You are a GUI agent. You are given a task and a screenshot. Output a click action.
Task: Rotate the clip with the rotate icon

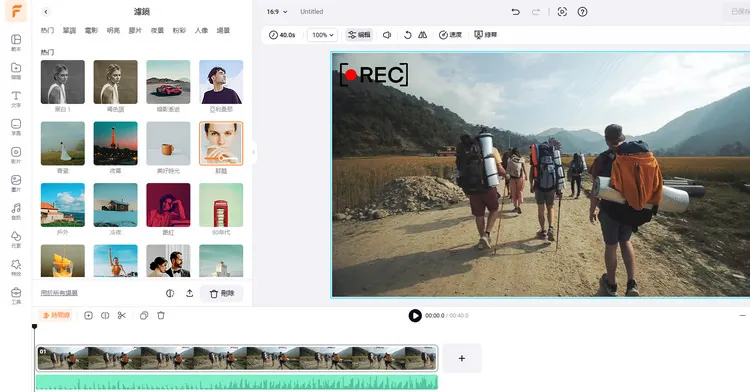(x=408, y=35)
